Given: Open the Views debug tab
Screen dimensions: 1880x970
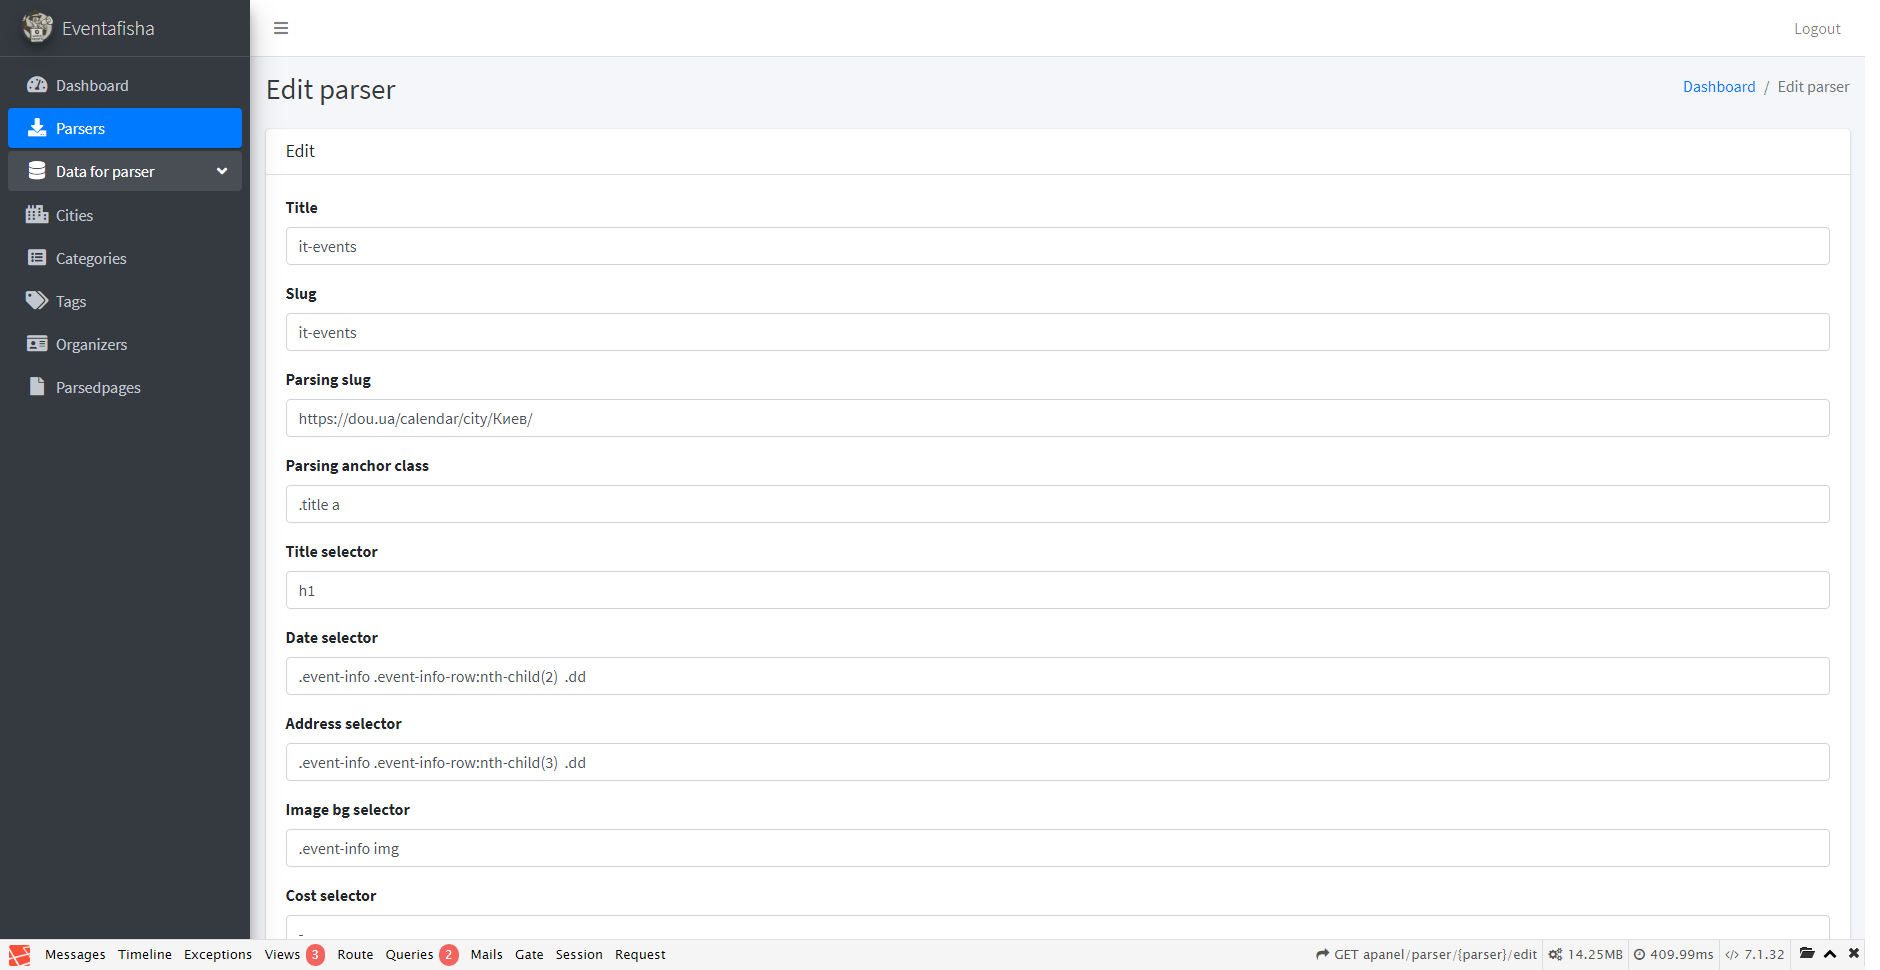Looking at the screenshot, I should pos(282,955).
